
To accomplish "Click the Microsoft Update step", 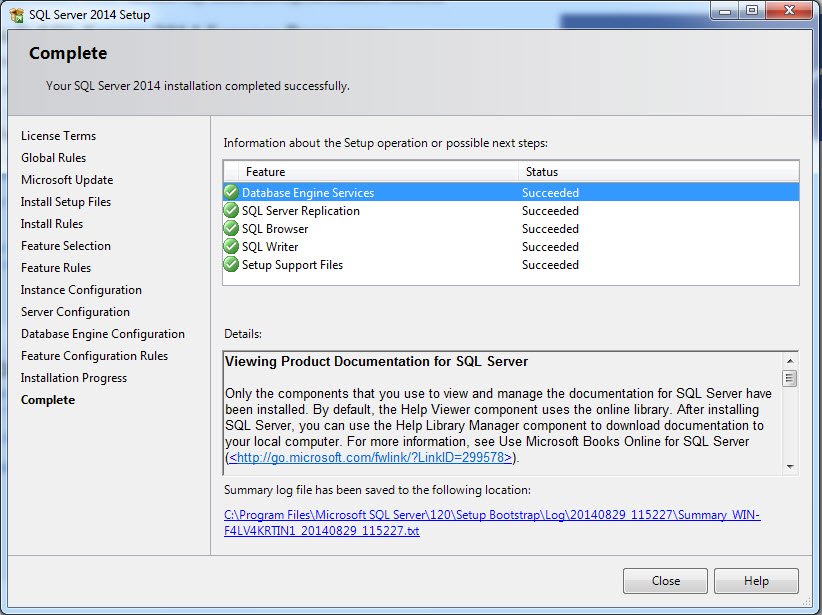I will (67, 180).
